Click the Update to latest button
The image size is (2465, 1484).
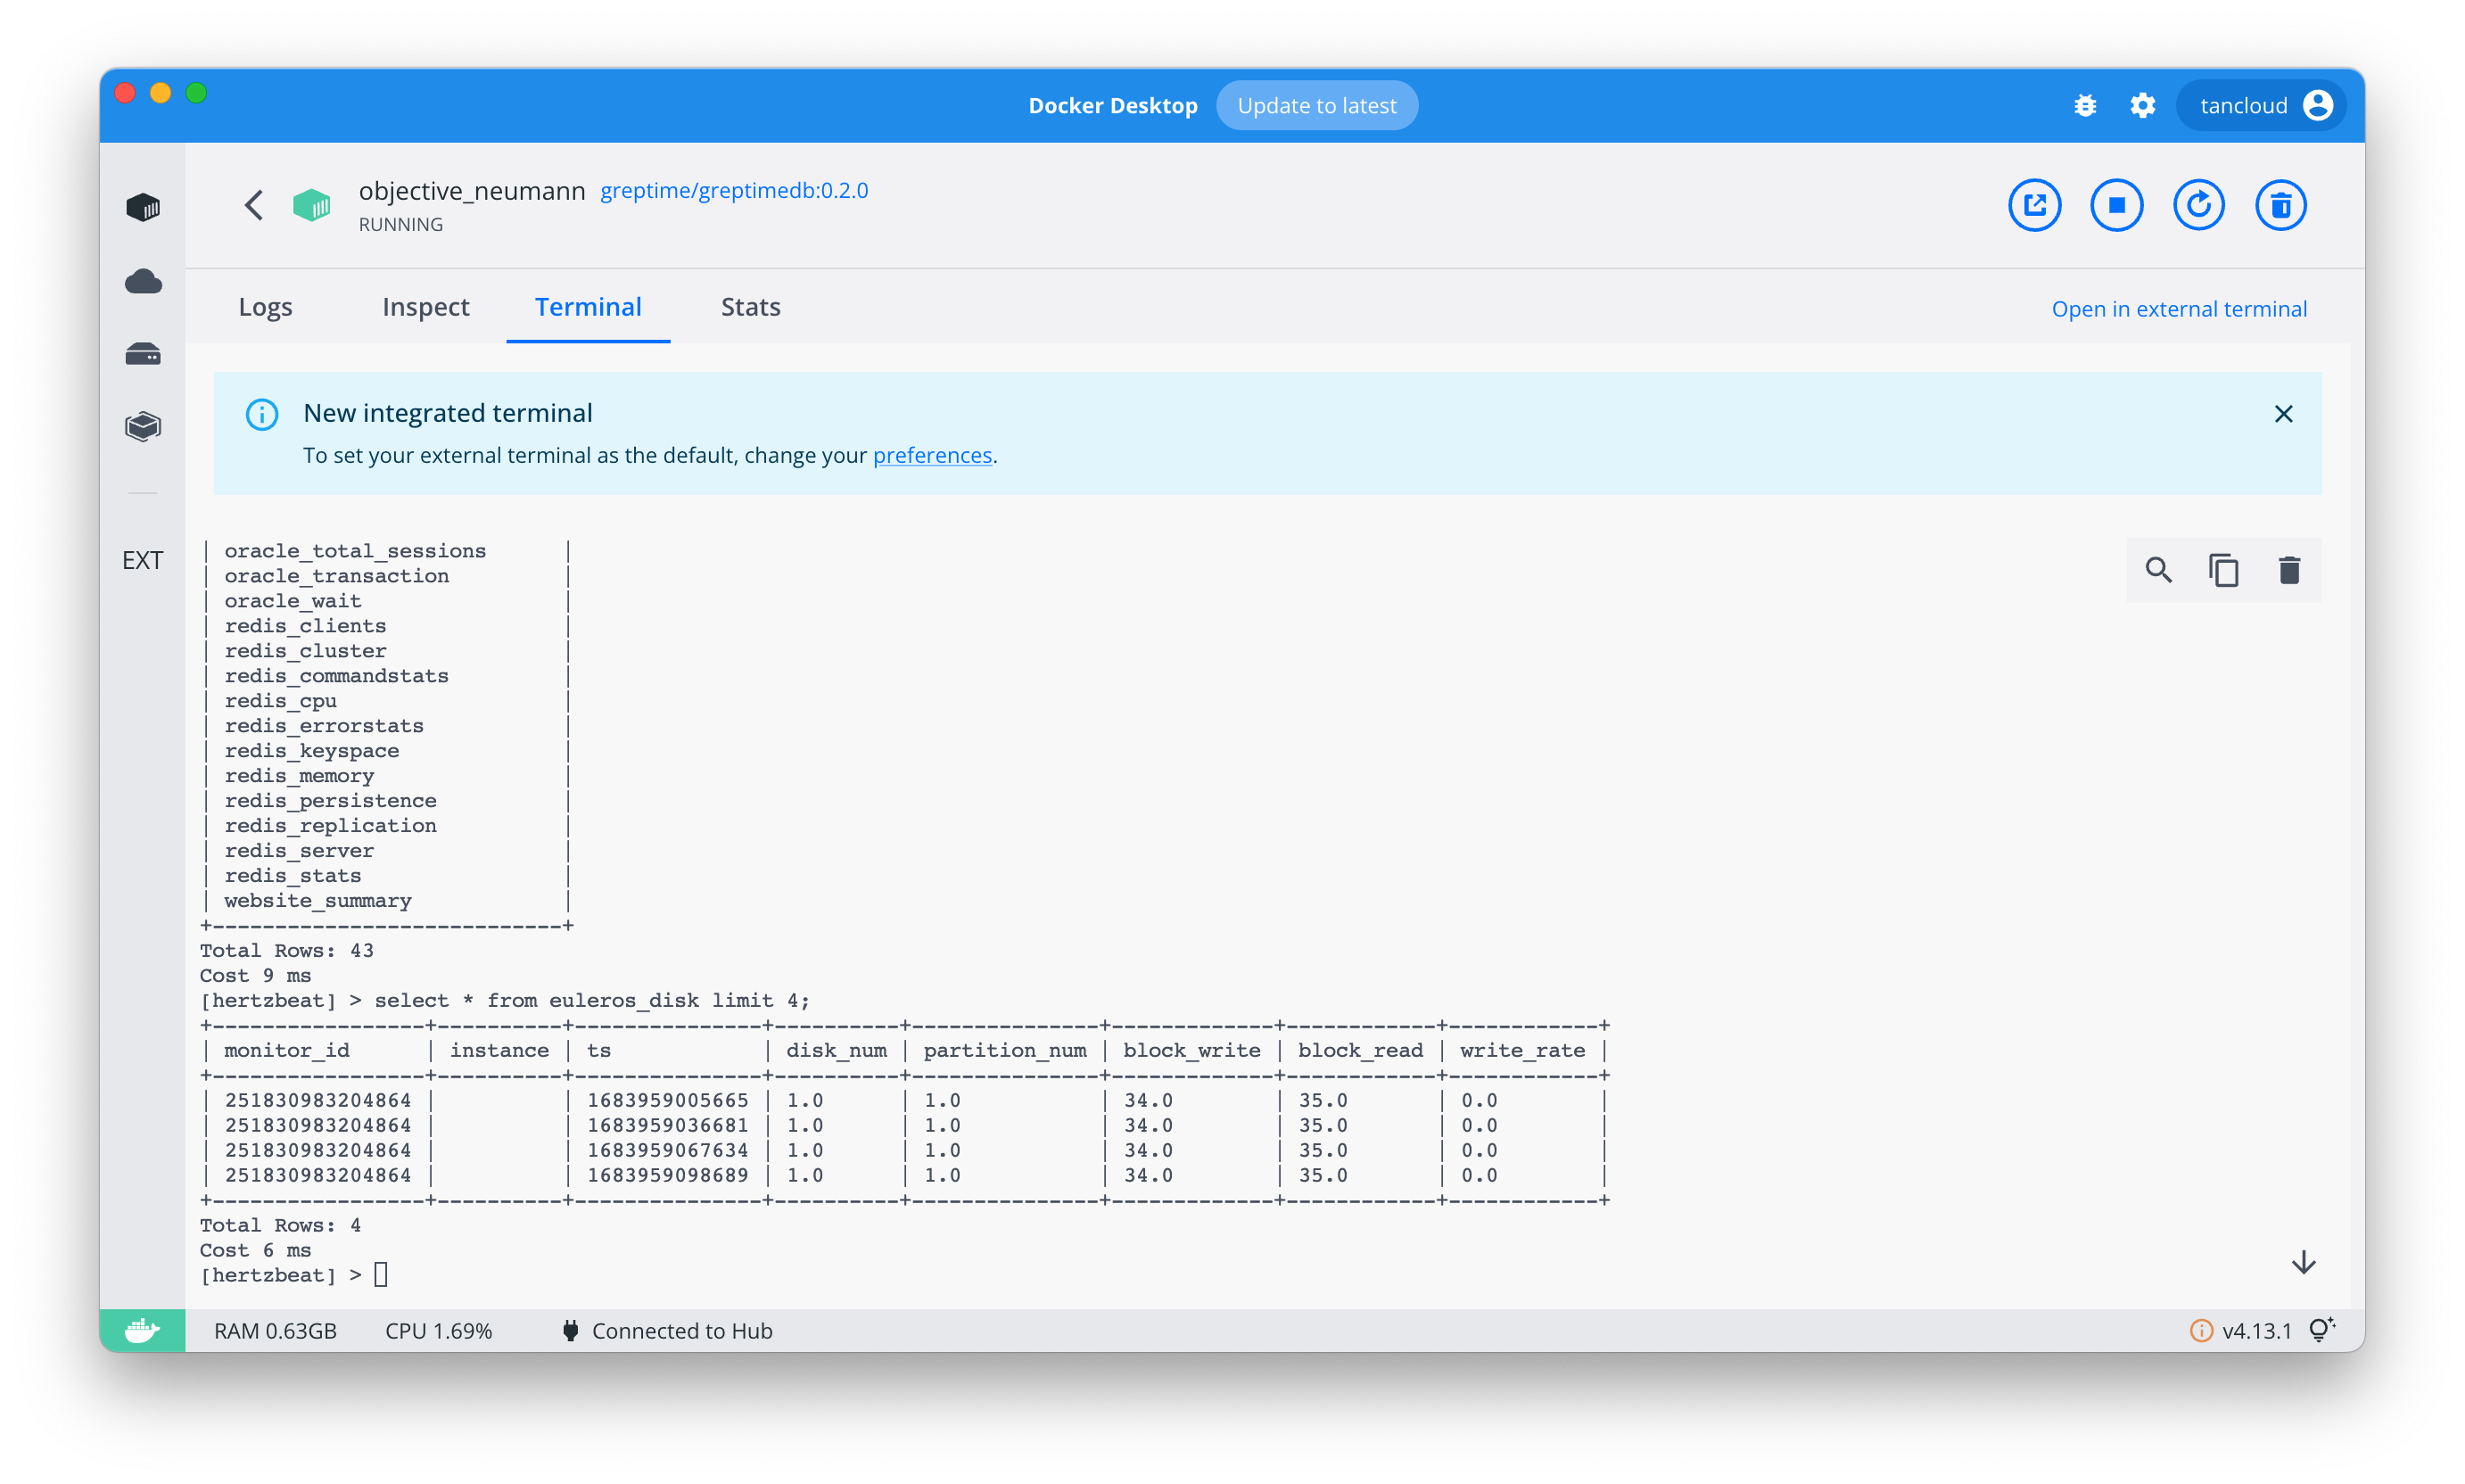[x=1316, y=105]
